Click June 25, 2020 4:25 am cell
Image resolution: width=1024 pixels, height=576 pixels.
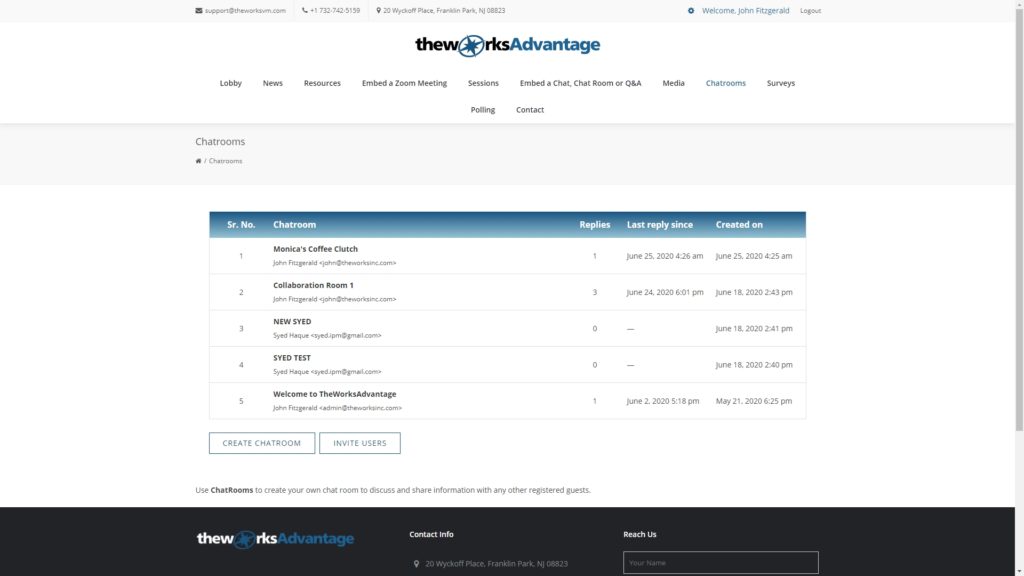(x=754, y=256)
